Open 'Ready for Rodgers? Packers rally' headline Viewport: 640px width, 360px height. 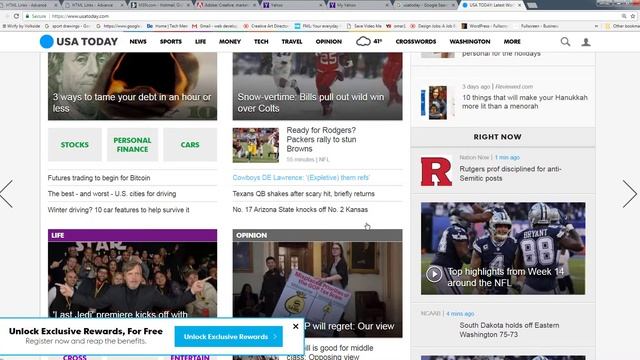coord(321,140)
